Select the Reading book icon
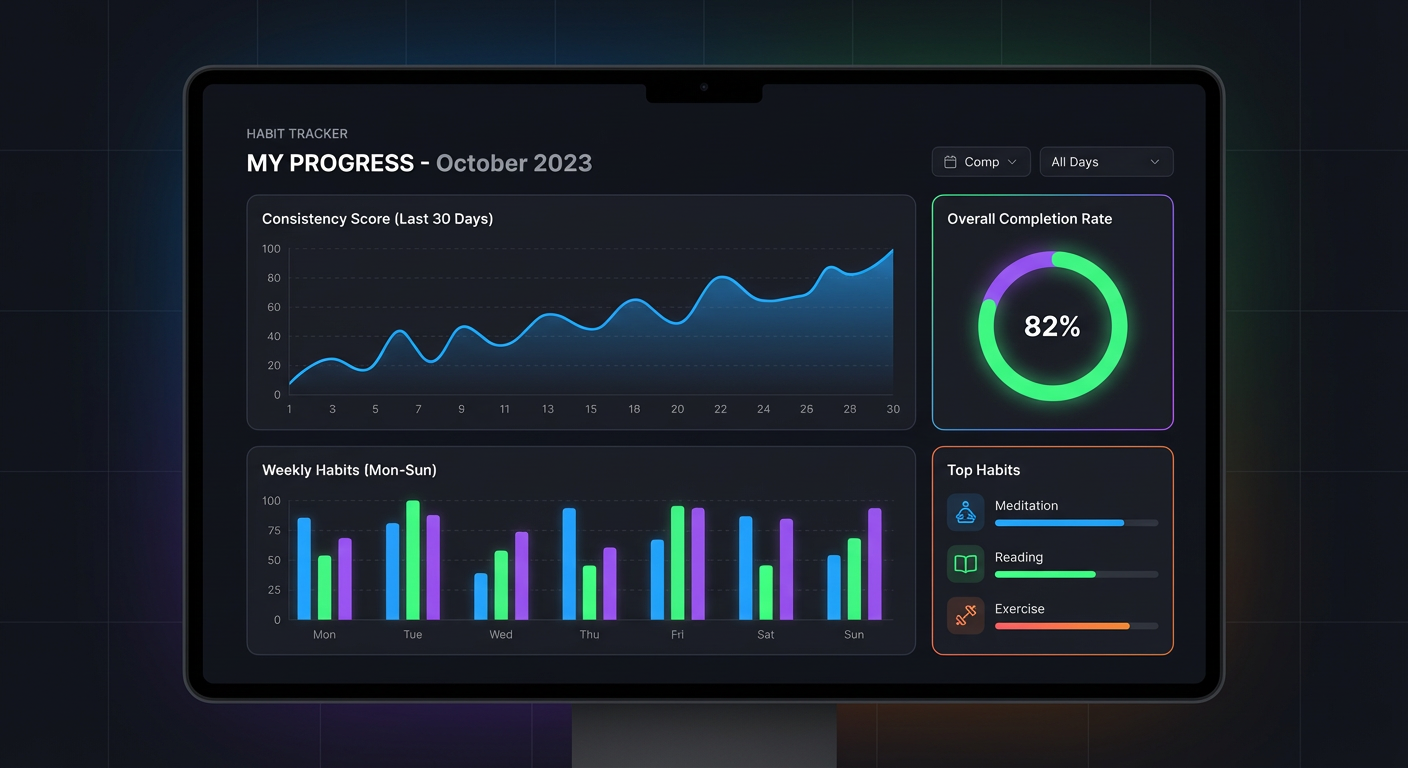This screenshot has width=1408, height=768. [965, 564]
